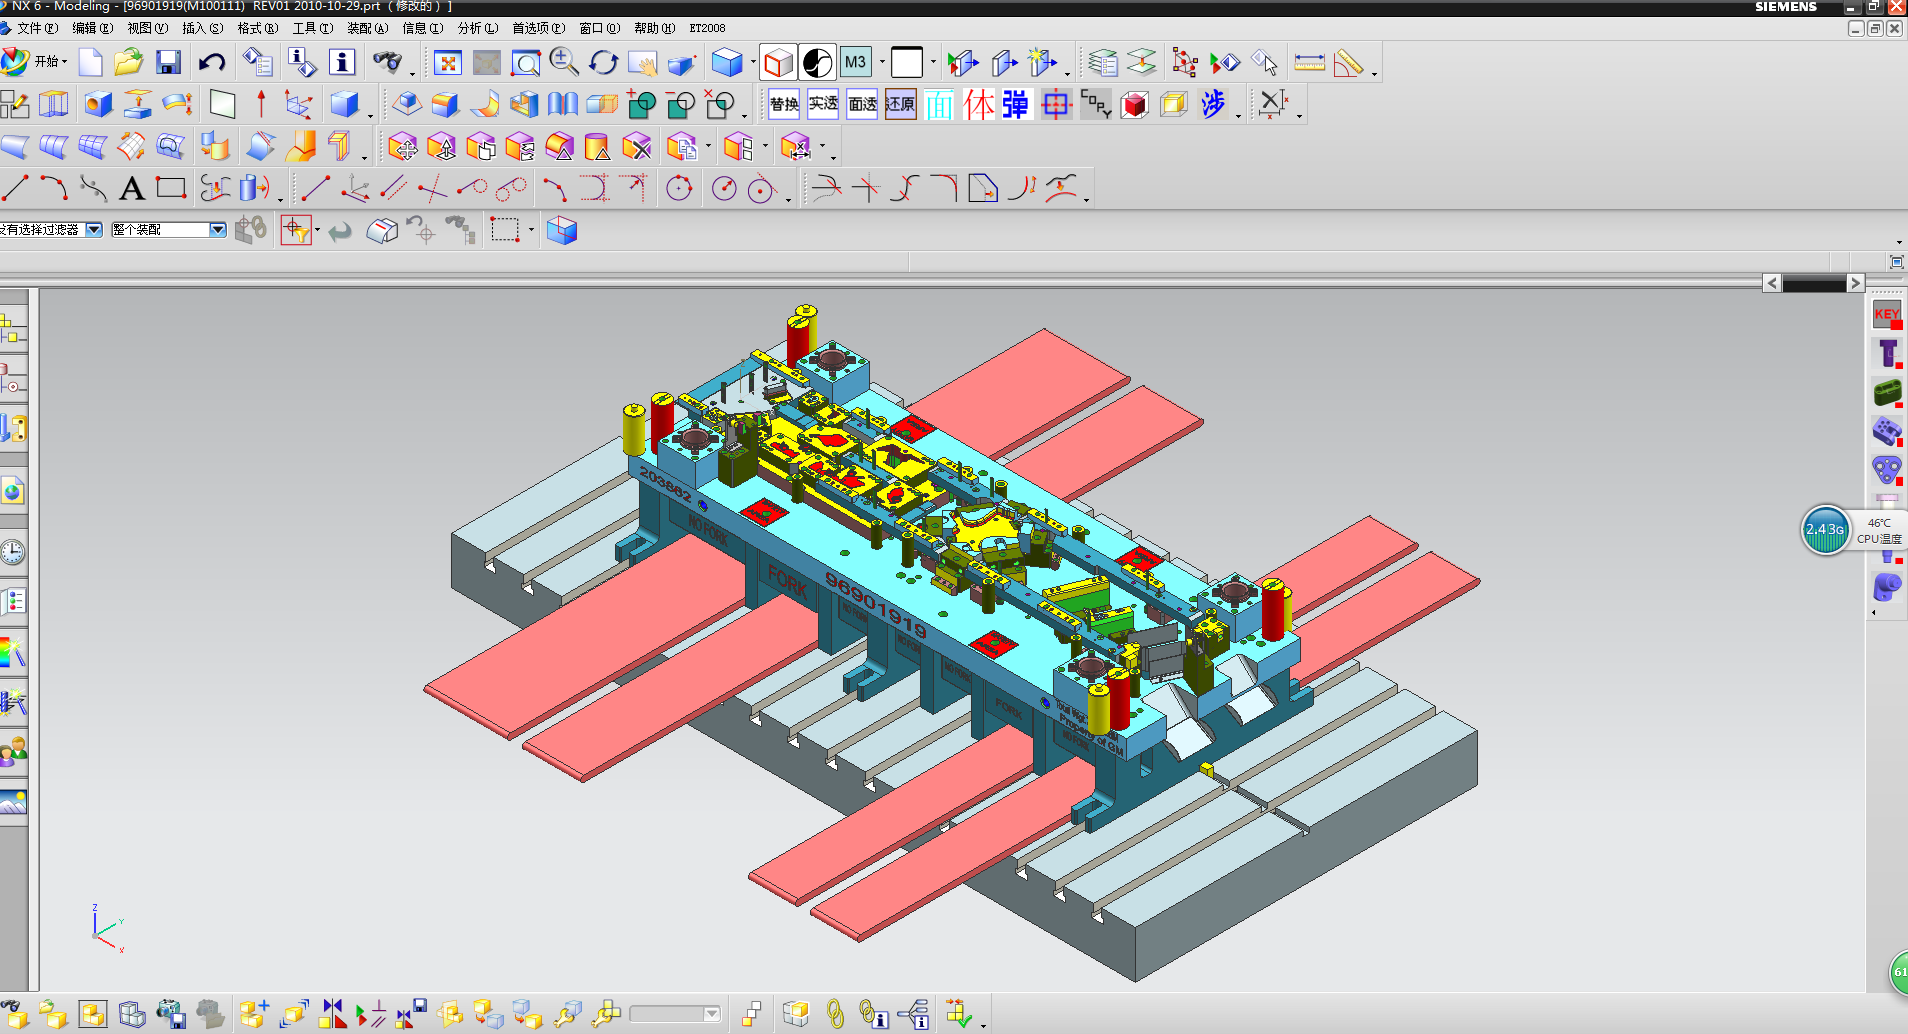The width and height of the screenshot is (1908, 1034).
Task: Select the Rectangle curve tool
Action: [x=171, y=188]
